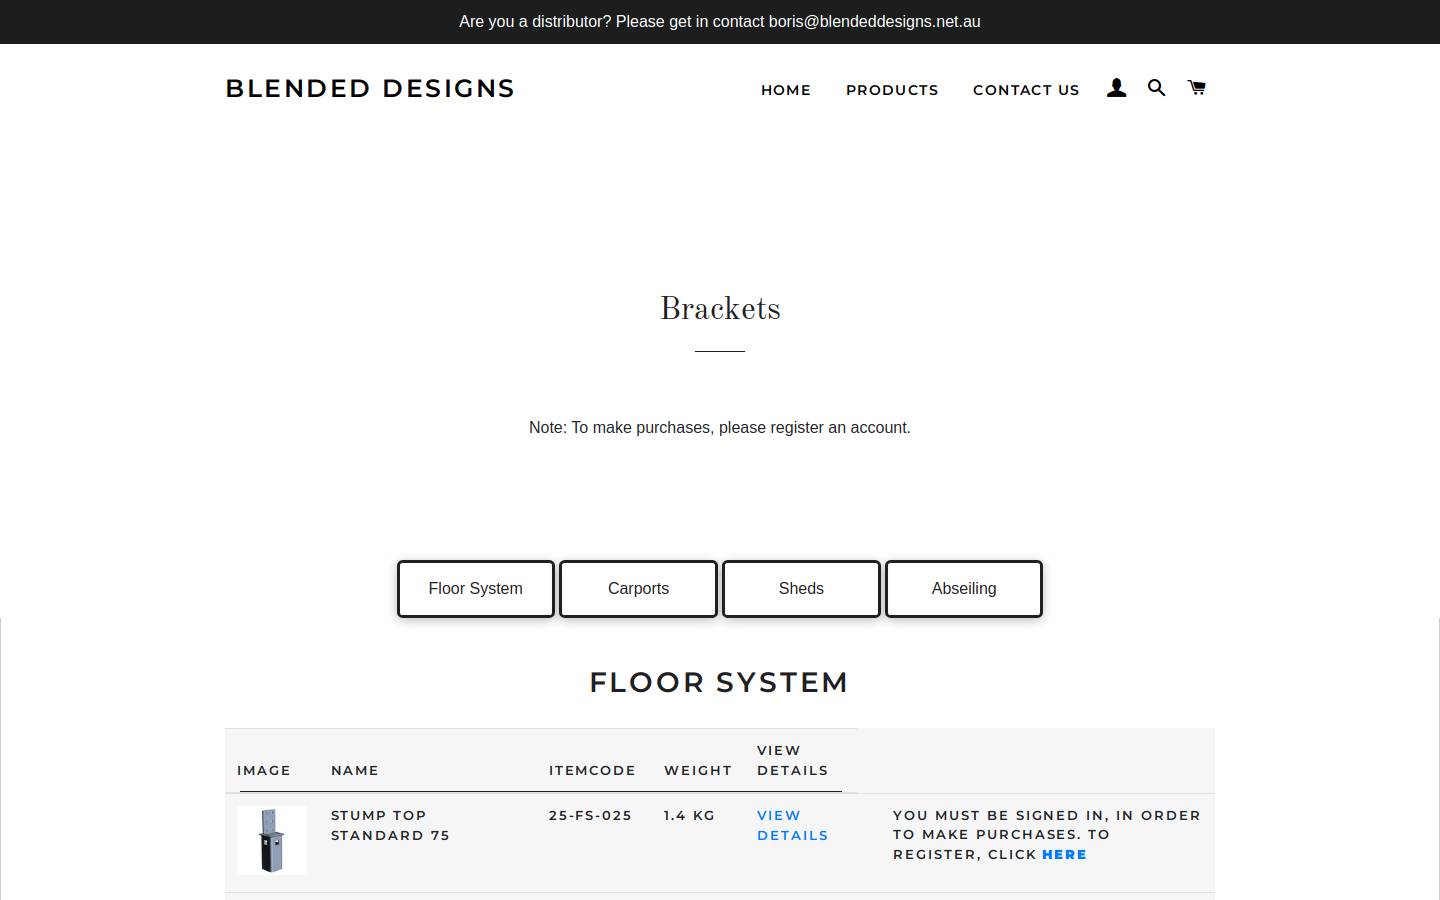1440x900 pixels.
Task: Open the Contact Us menu item
Action: [x=1026, y=90]
